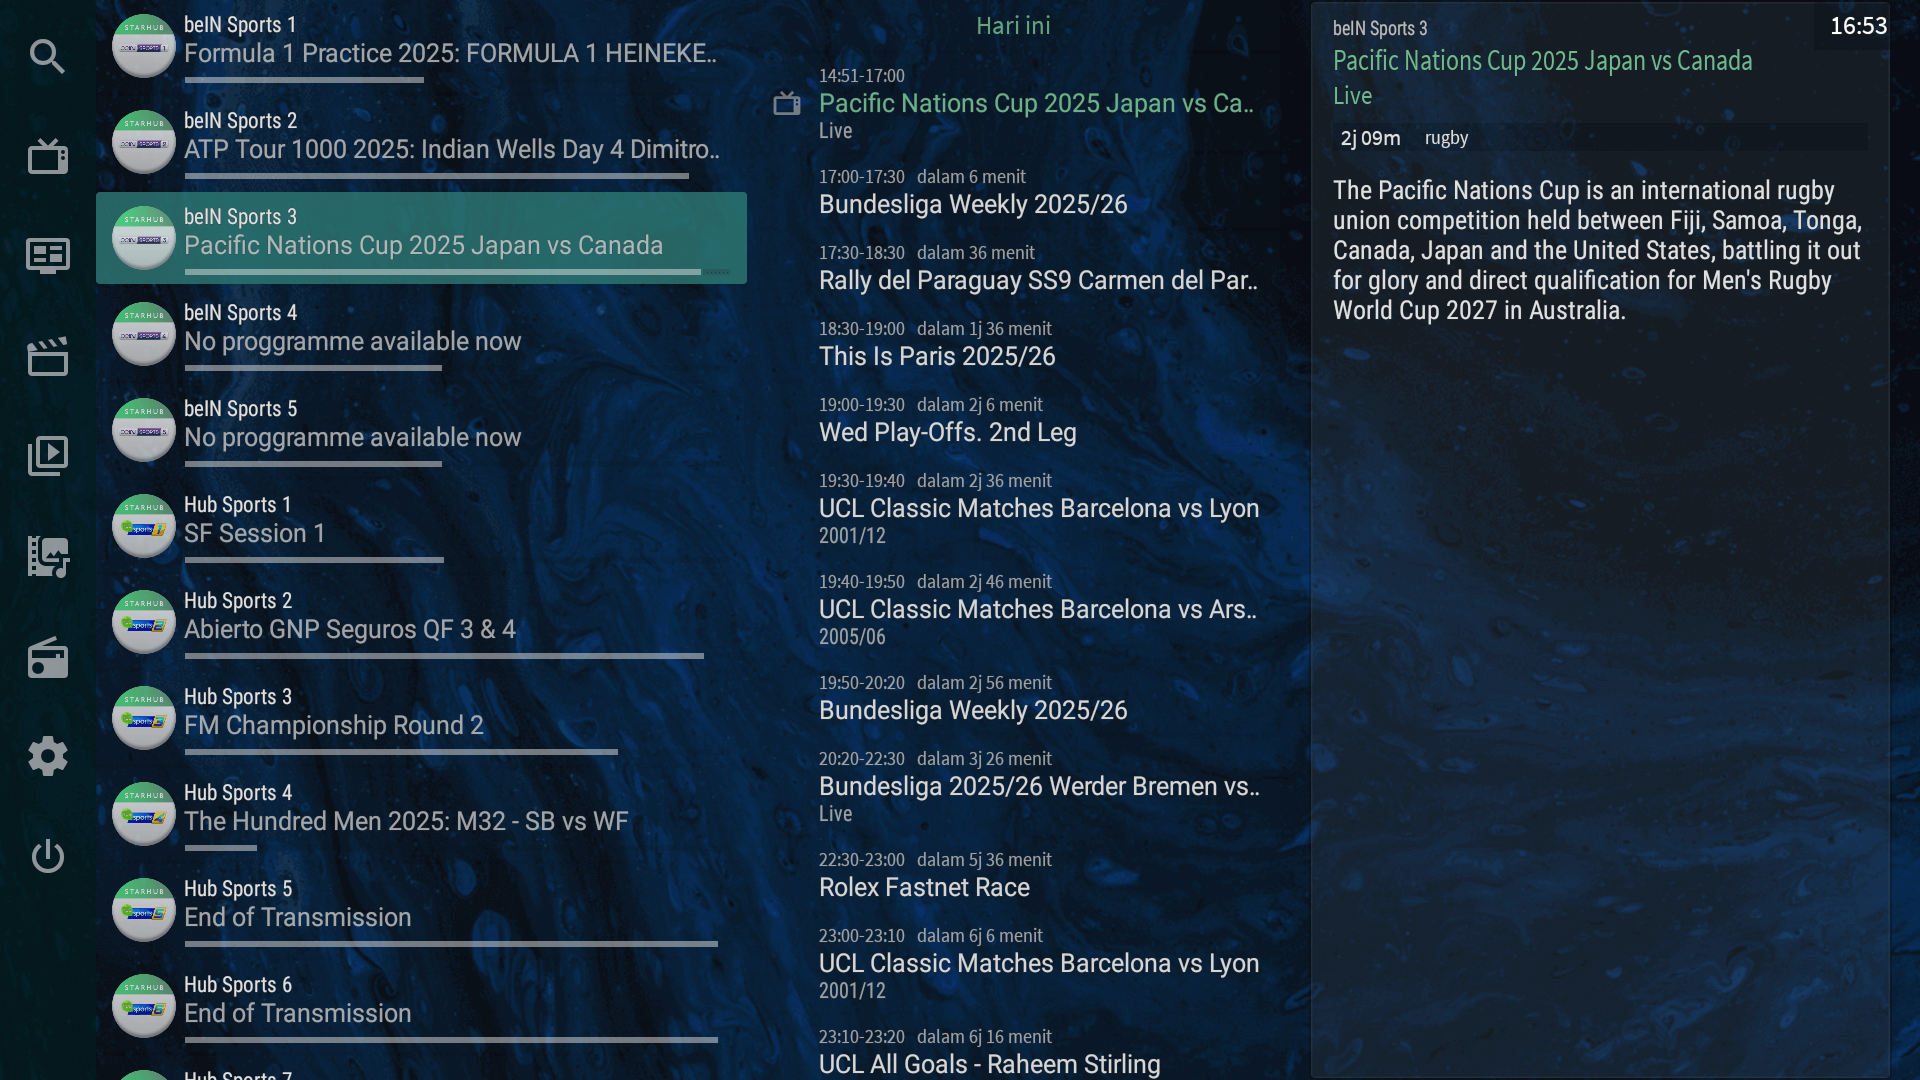Open the search icon in sidebar
1920x1080 pixels.
[x=47, y=56]
